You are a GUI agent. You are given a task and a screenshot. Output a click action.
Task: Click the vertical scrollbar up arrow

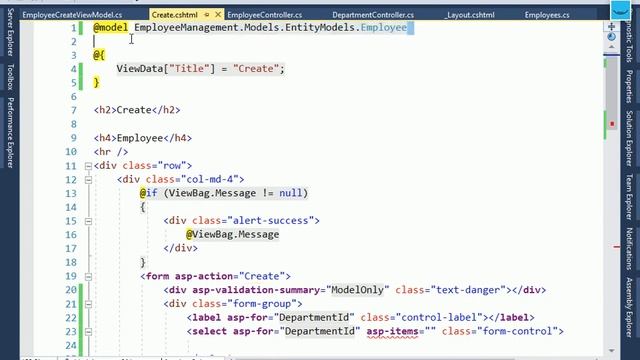611,47
